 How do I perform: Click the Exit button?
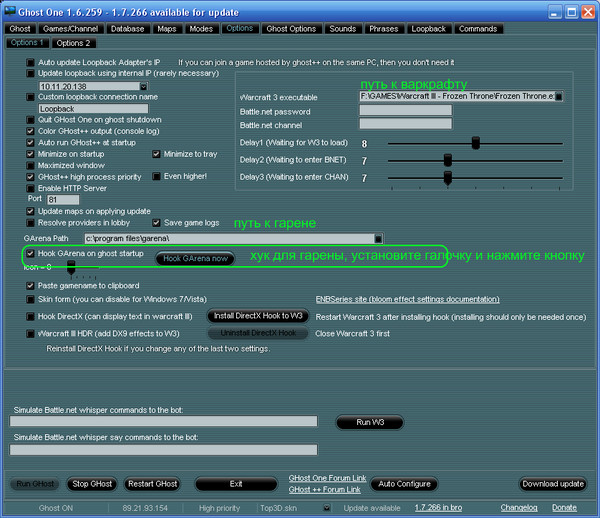tap(236, 484)
